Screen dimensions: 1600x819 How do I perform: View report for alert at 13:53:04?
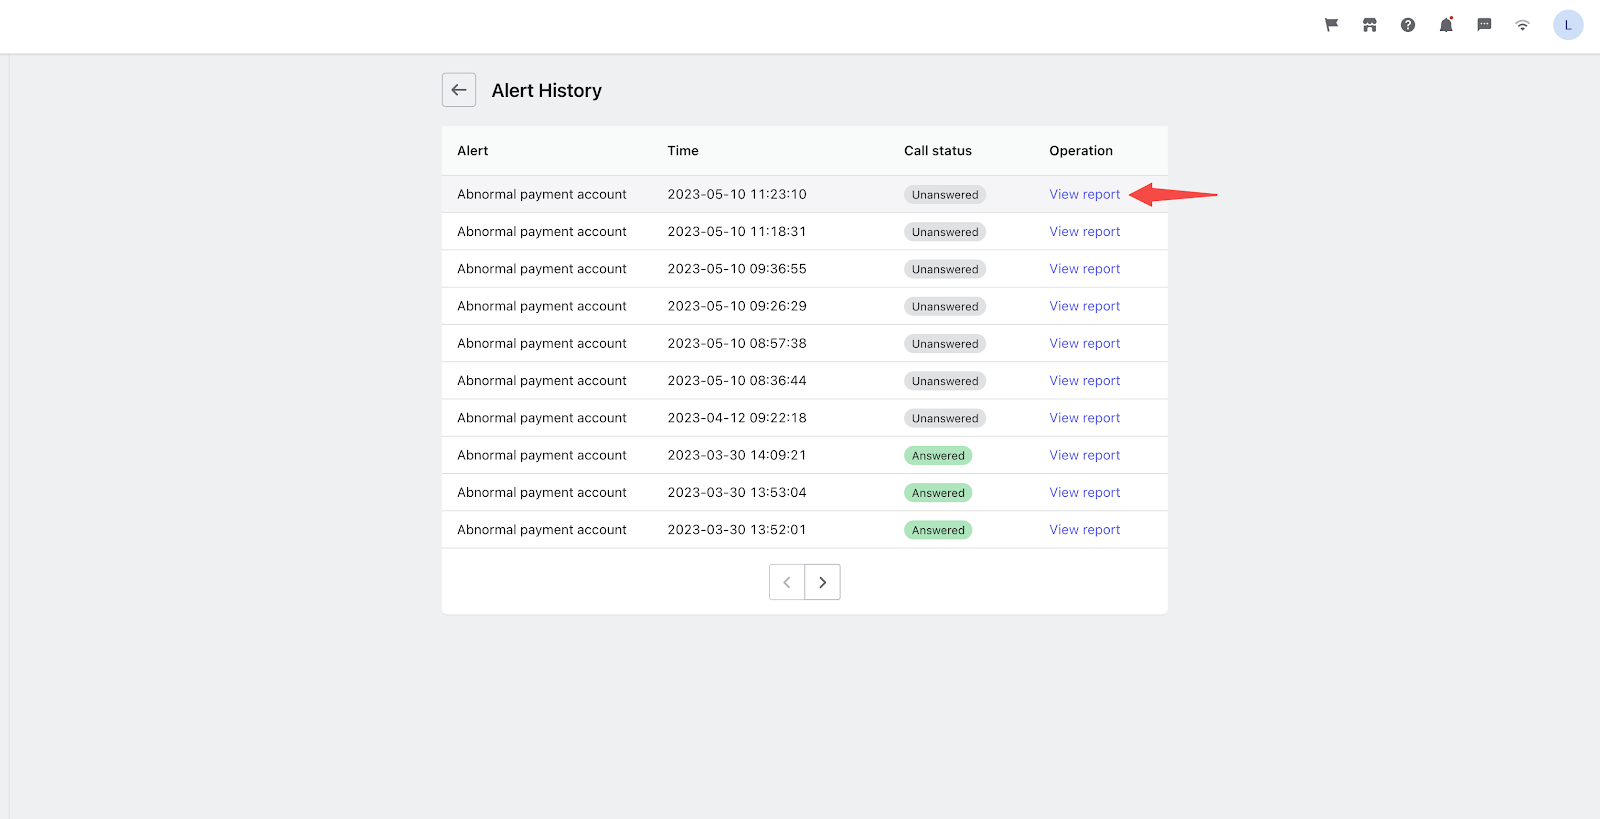tap(1085, 493)
